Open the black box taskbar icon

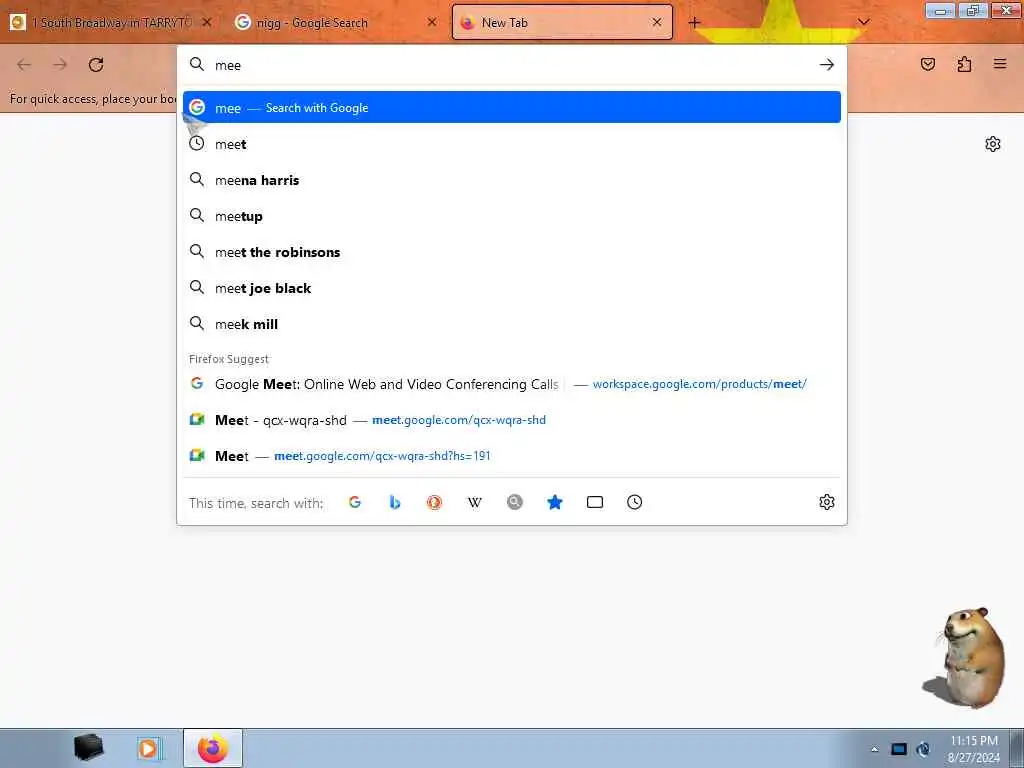click(x=88, y=748)
